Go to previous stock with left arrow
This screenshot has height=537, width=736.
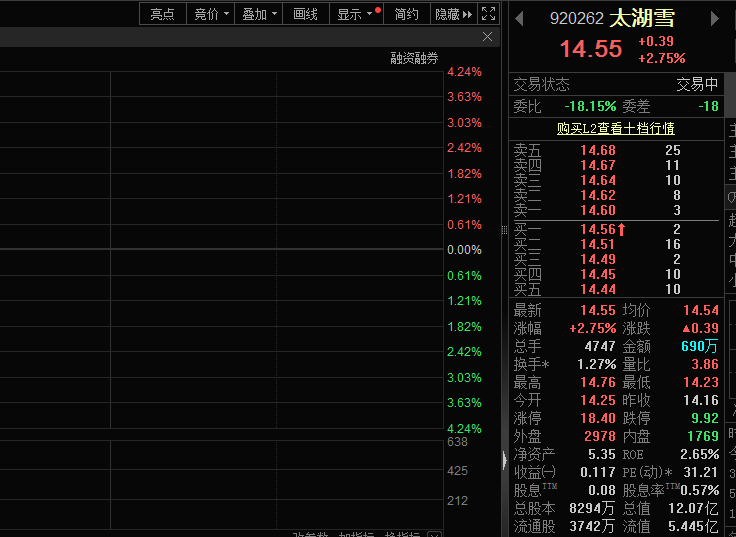519,19
